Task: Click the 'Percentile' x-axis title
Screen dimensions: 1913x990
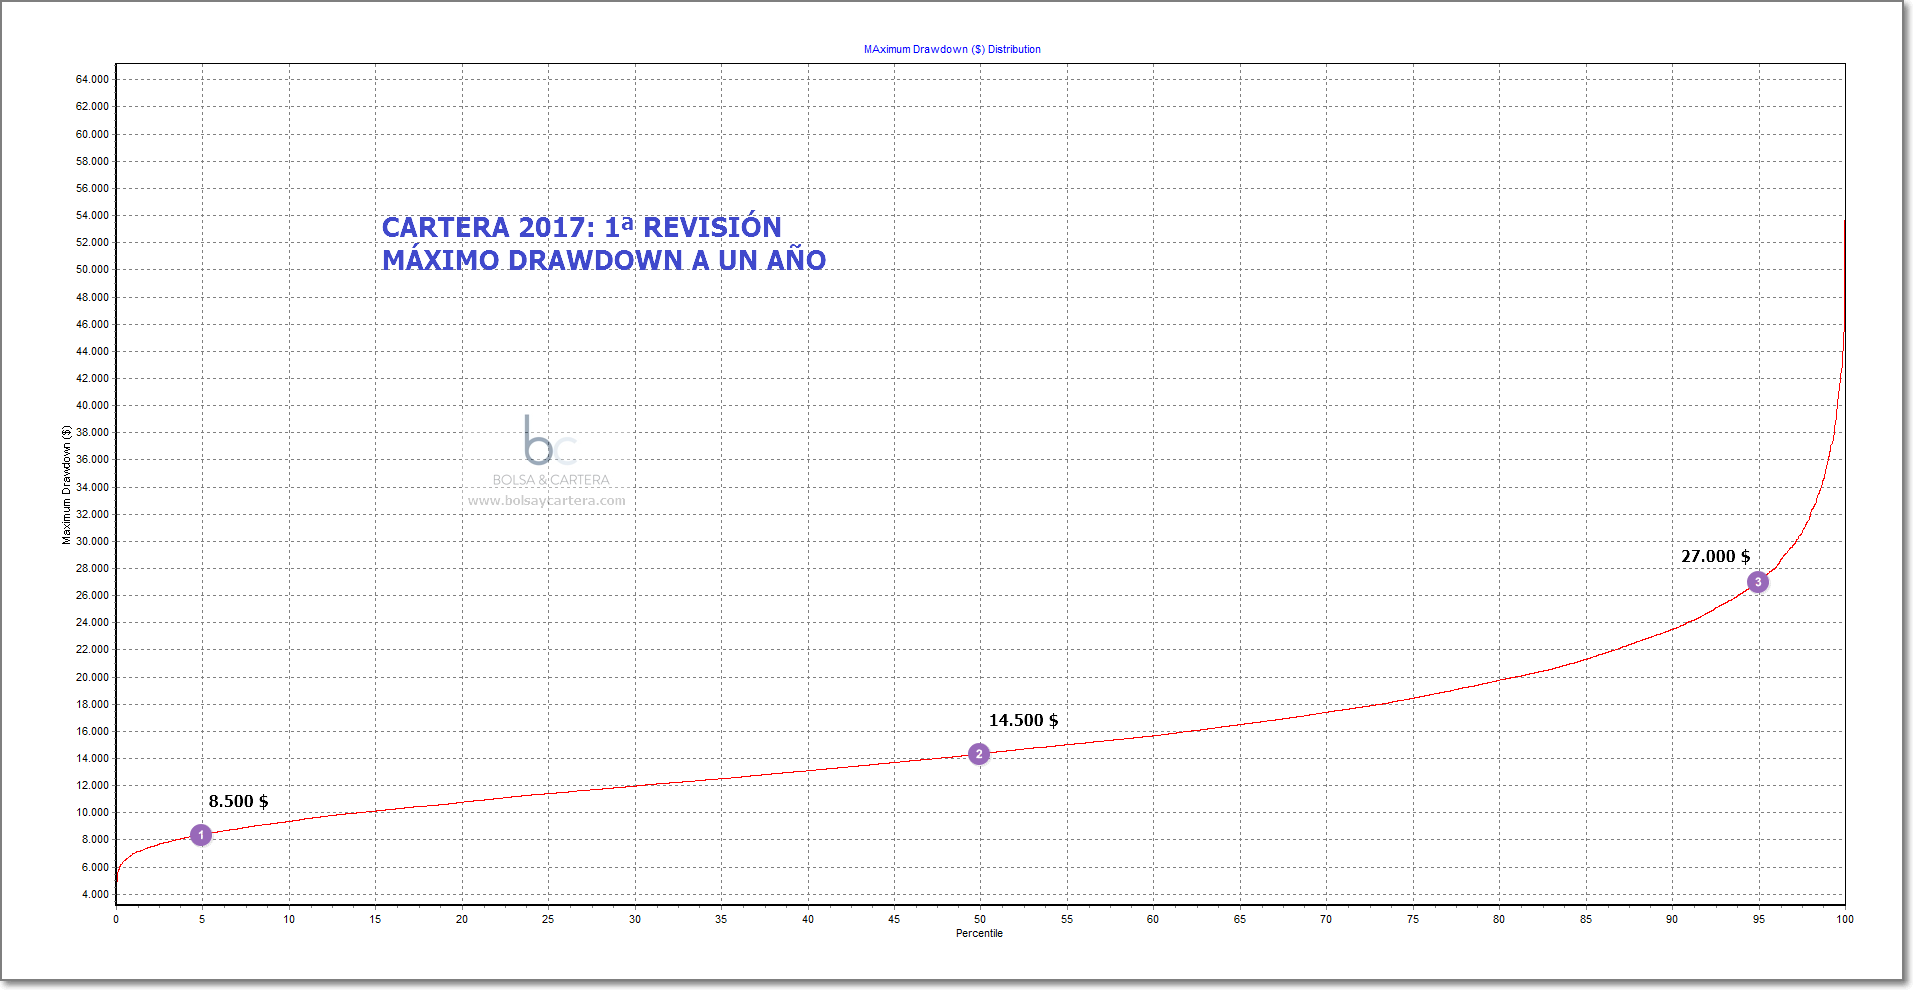Action: pyautogui.click(x=979, y=933)
